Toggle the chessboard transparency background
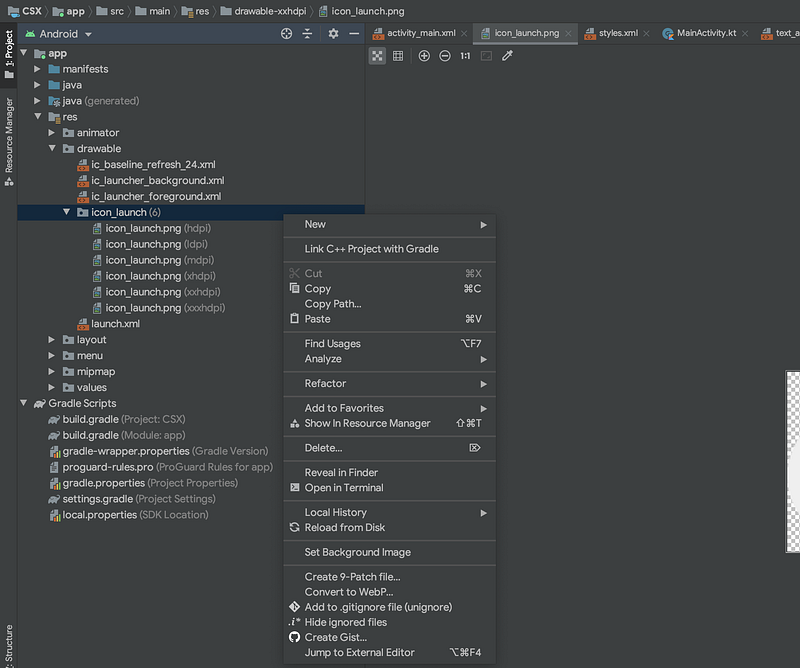 coord(377,56)
